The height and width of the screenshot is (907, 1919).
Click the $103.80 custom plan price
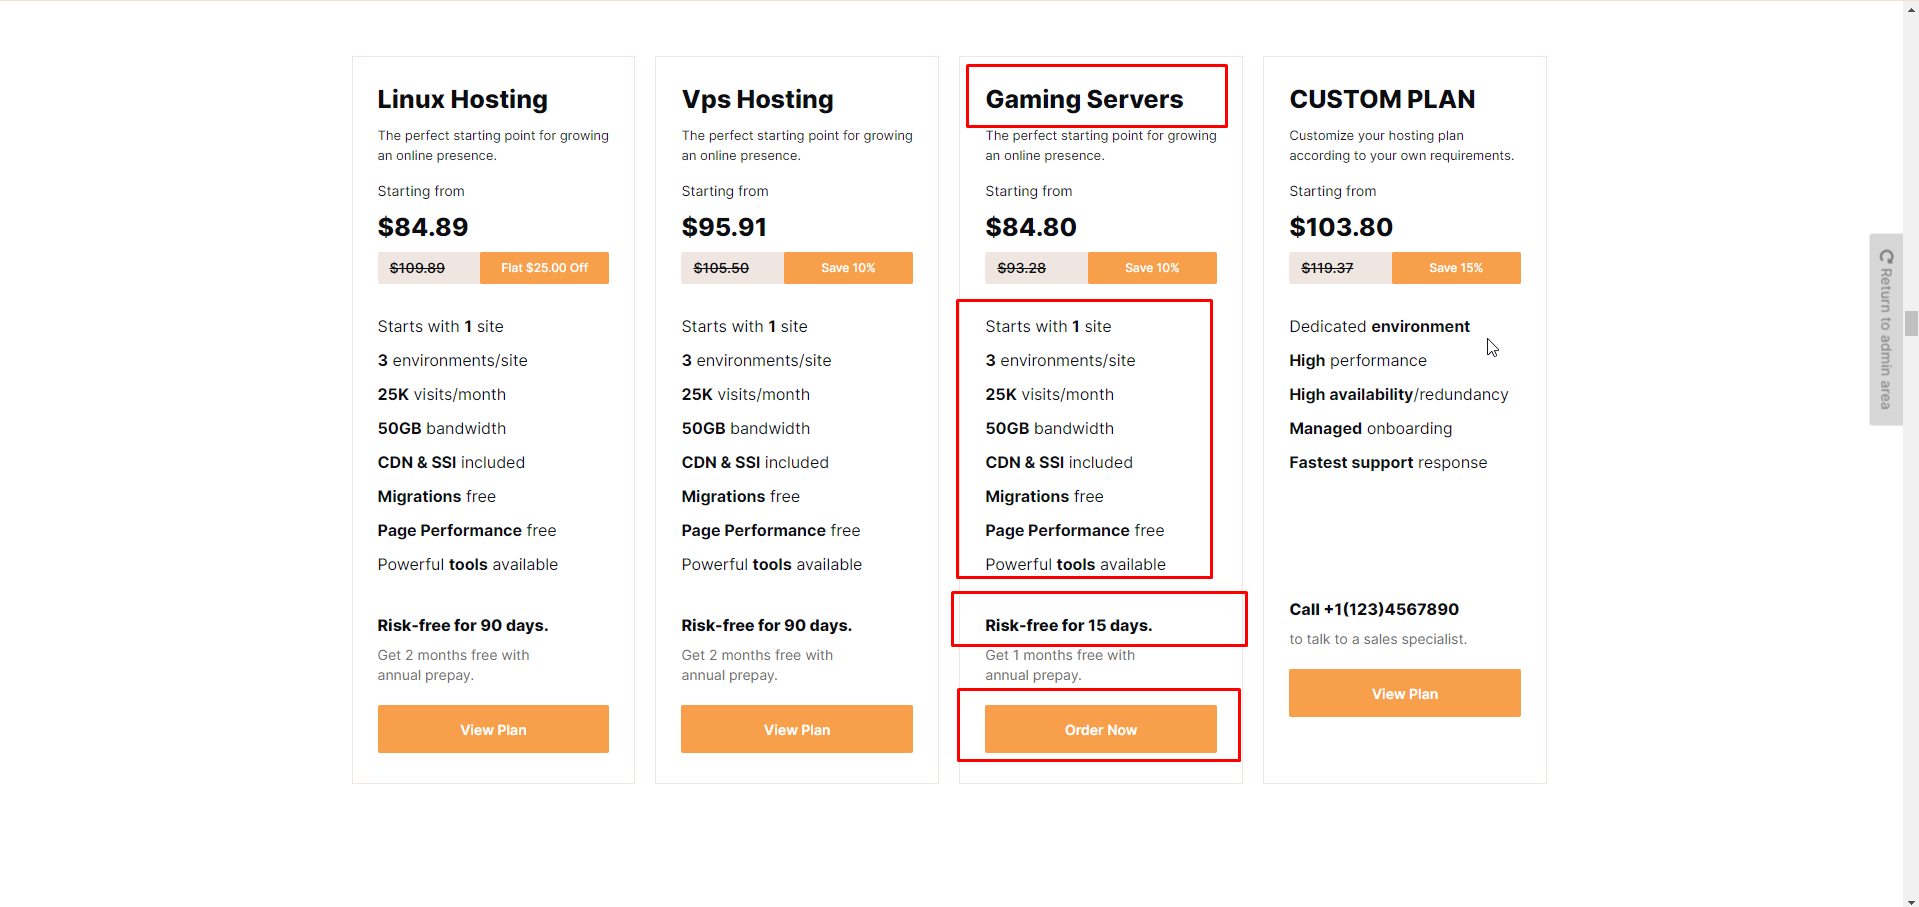click(1341, 227)
